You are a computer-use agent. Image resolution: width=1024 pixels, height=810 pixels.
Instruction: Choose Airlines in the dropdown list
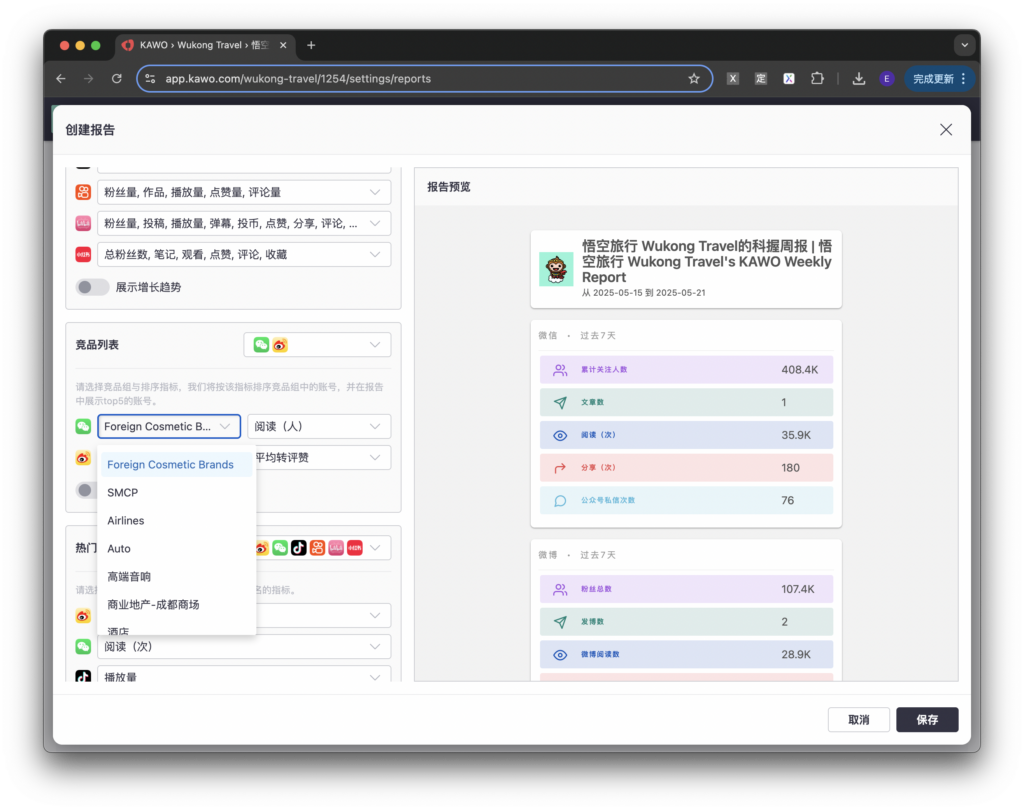tap(126, 521)
